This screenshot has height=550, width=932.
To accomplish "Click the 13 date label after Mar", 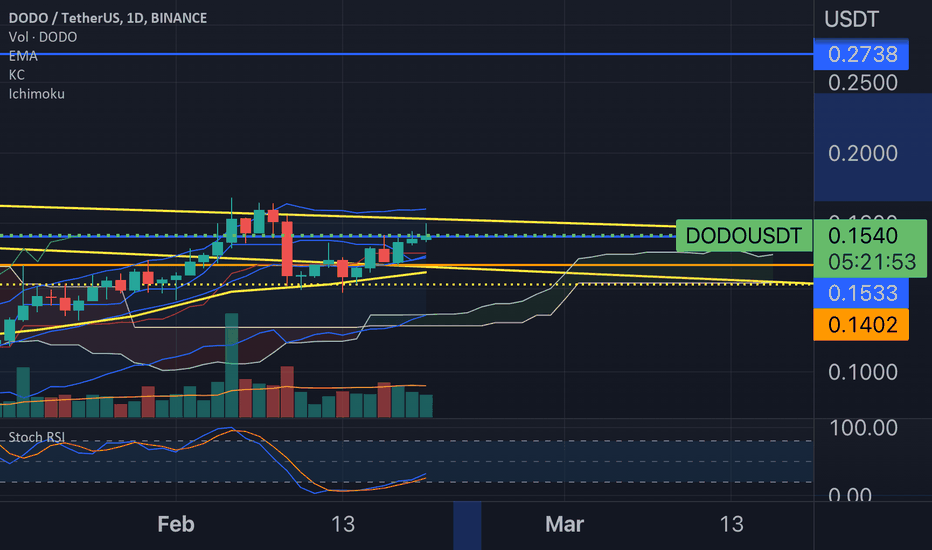I will (x=731, y=524).
